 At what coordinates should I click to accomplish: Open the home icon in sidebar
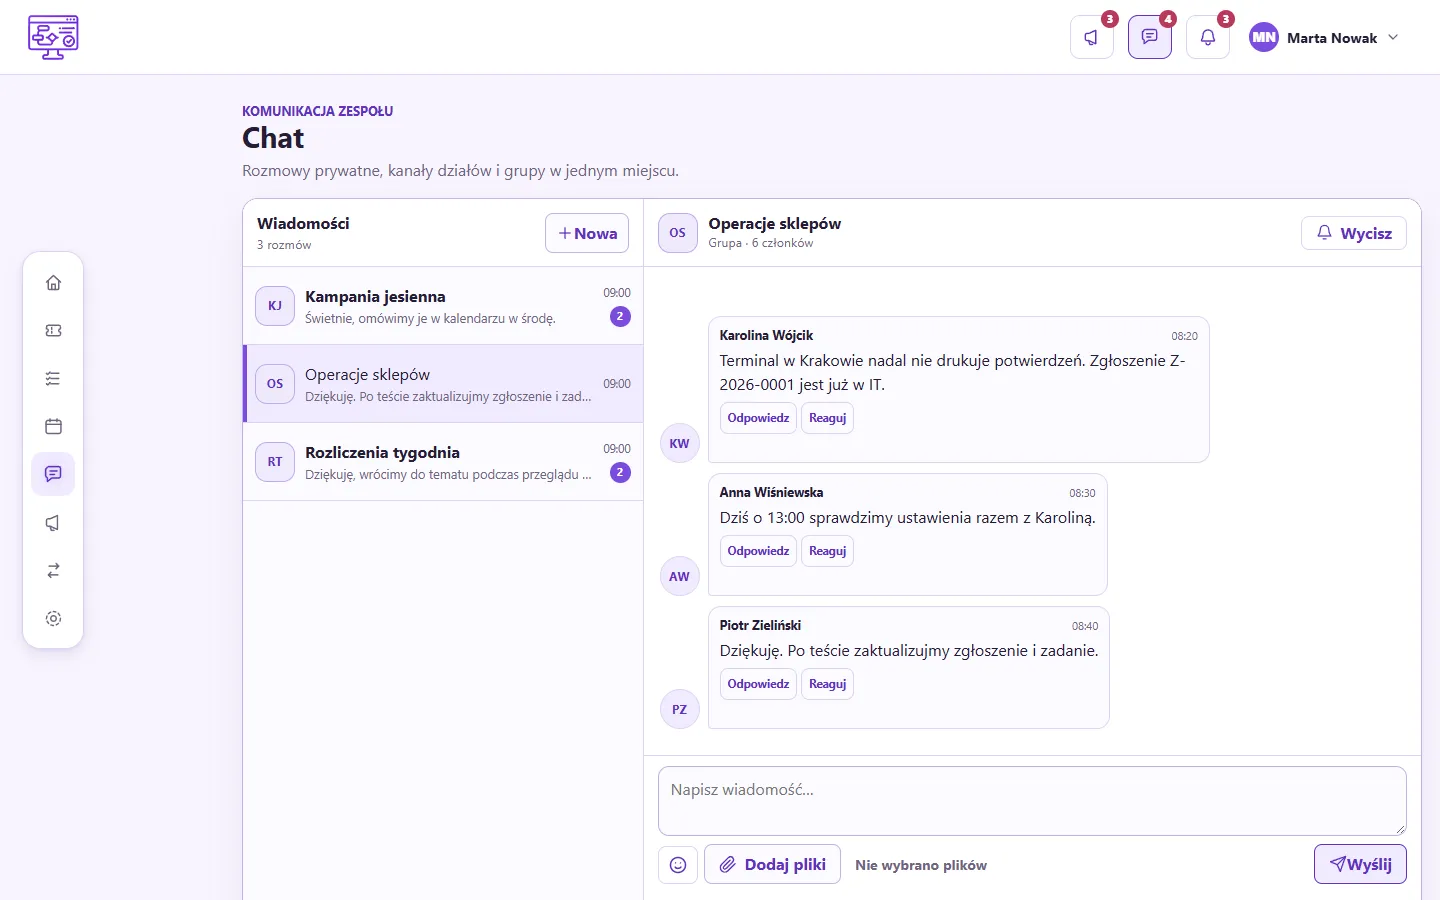(x=53, y=283)
